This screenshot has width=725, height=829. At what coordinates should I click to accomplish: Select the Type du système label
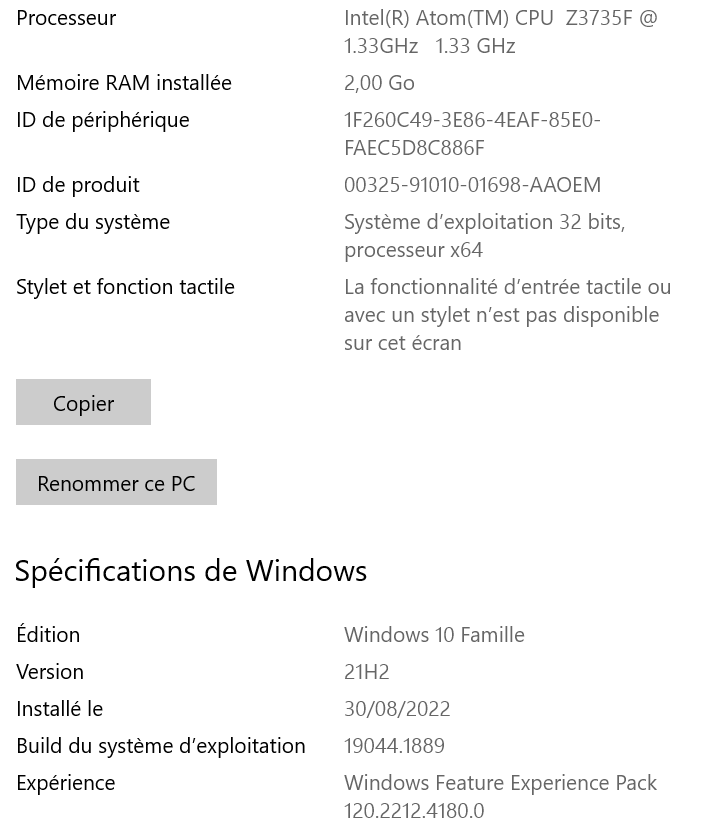coord(93,222)
